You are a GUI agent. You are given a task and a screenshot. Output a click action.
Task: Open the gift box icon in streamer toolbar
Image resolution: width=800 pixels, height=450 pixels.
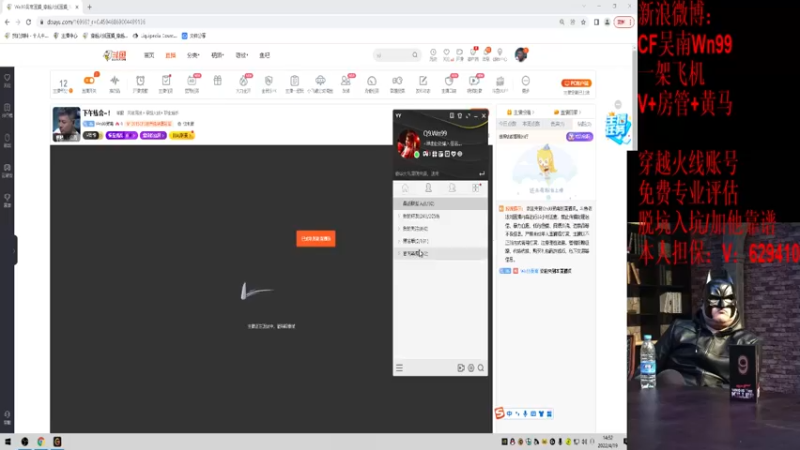pos(217,81)
